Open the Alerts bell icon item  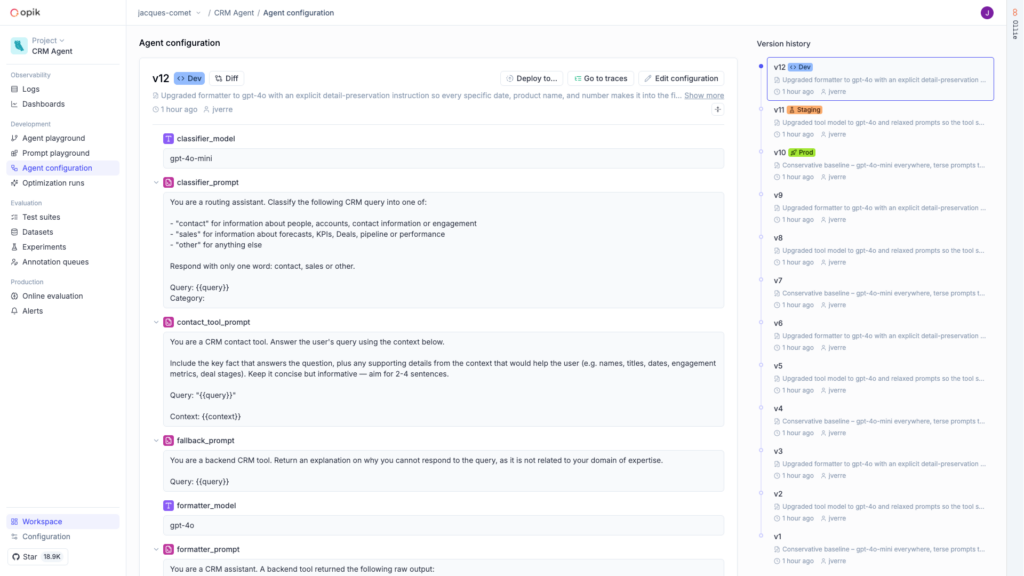click(x=15, y=311)
